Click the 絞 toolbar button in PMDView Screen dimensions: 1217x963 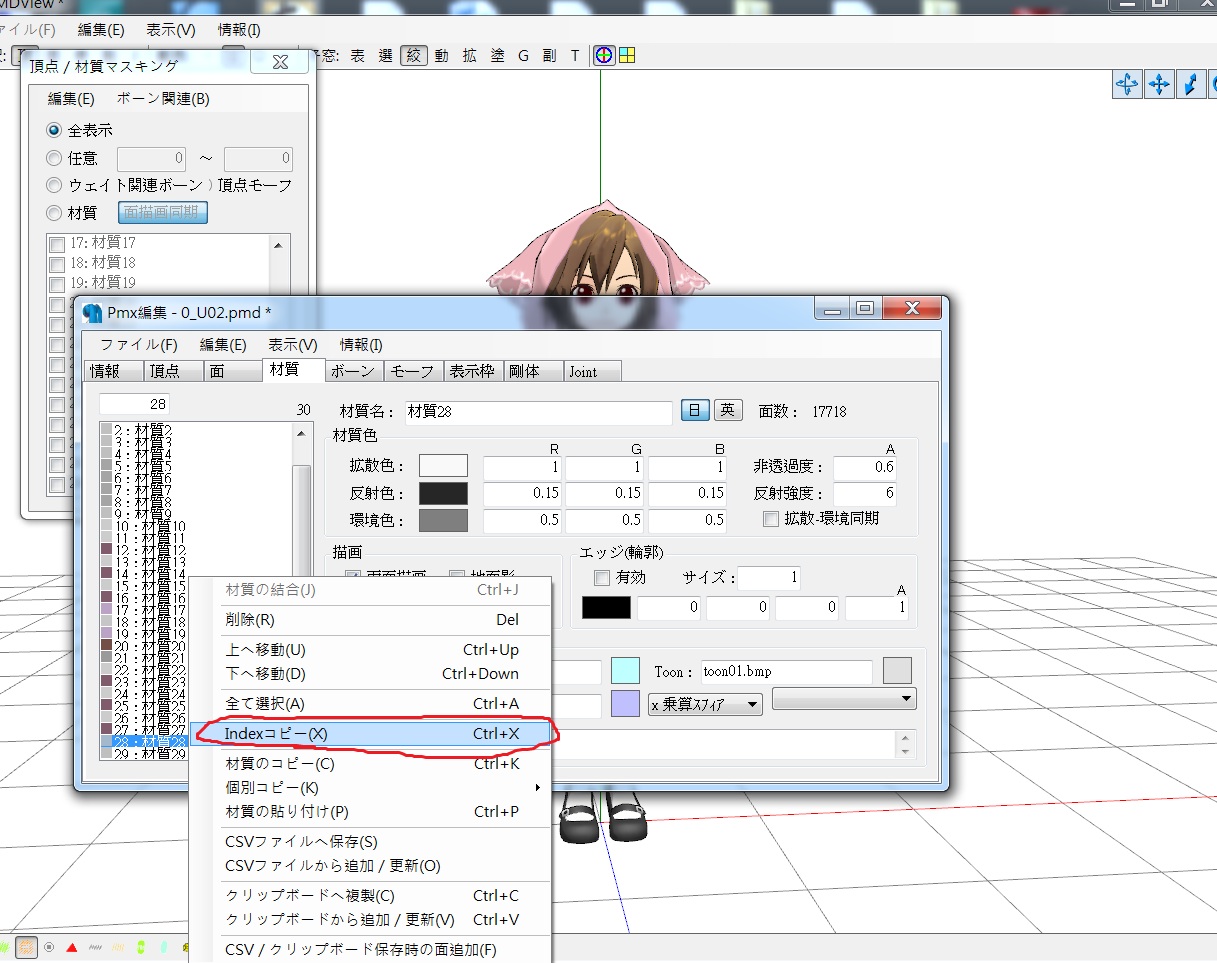click(x=414, y=56)
